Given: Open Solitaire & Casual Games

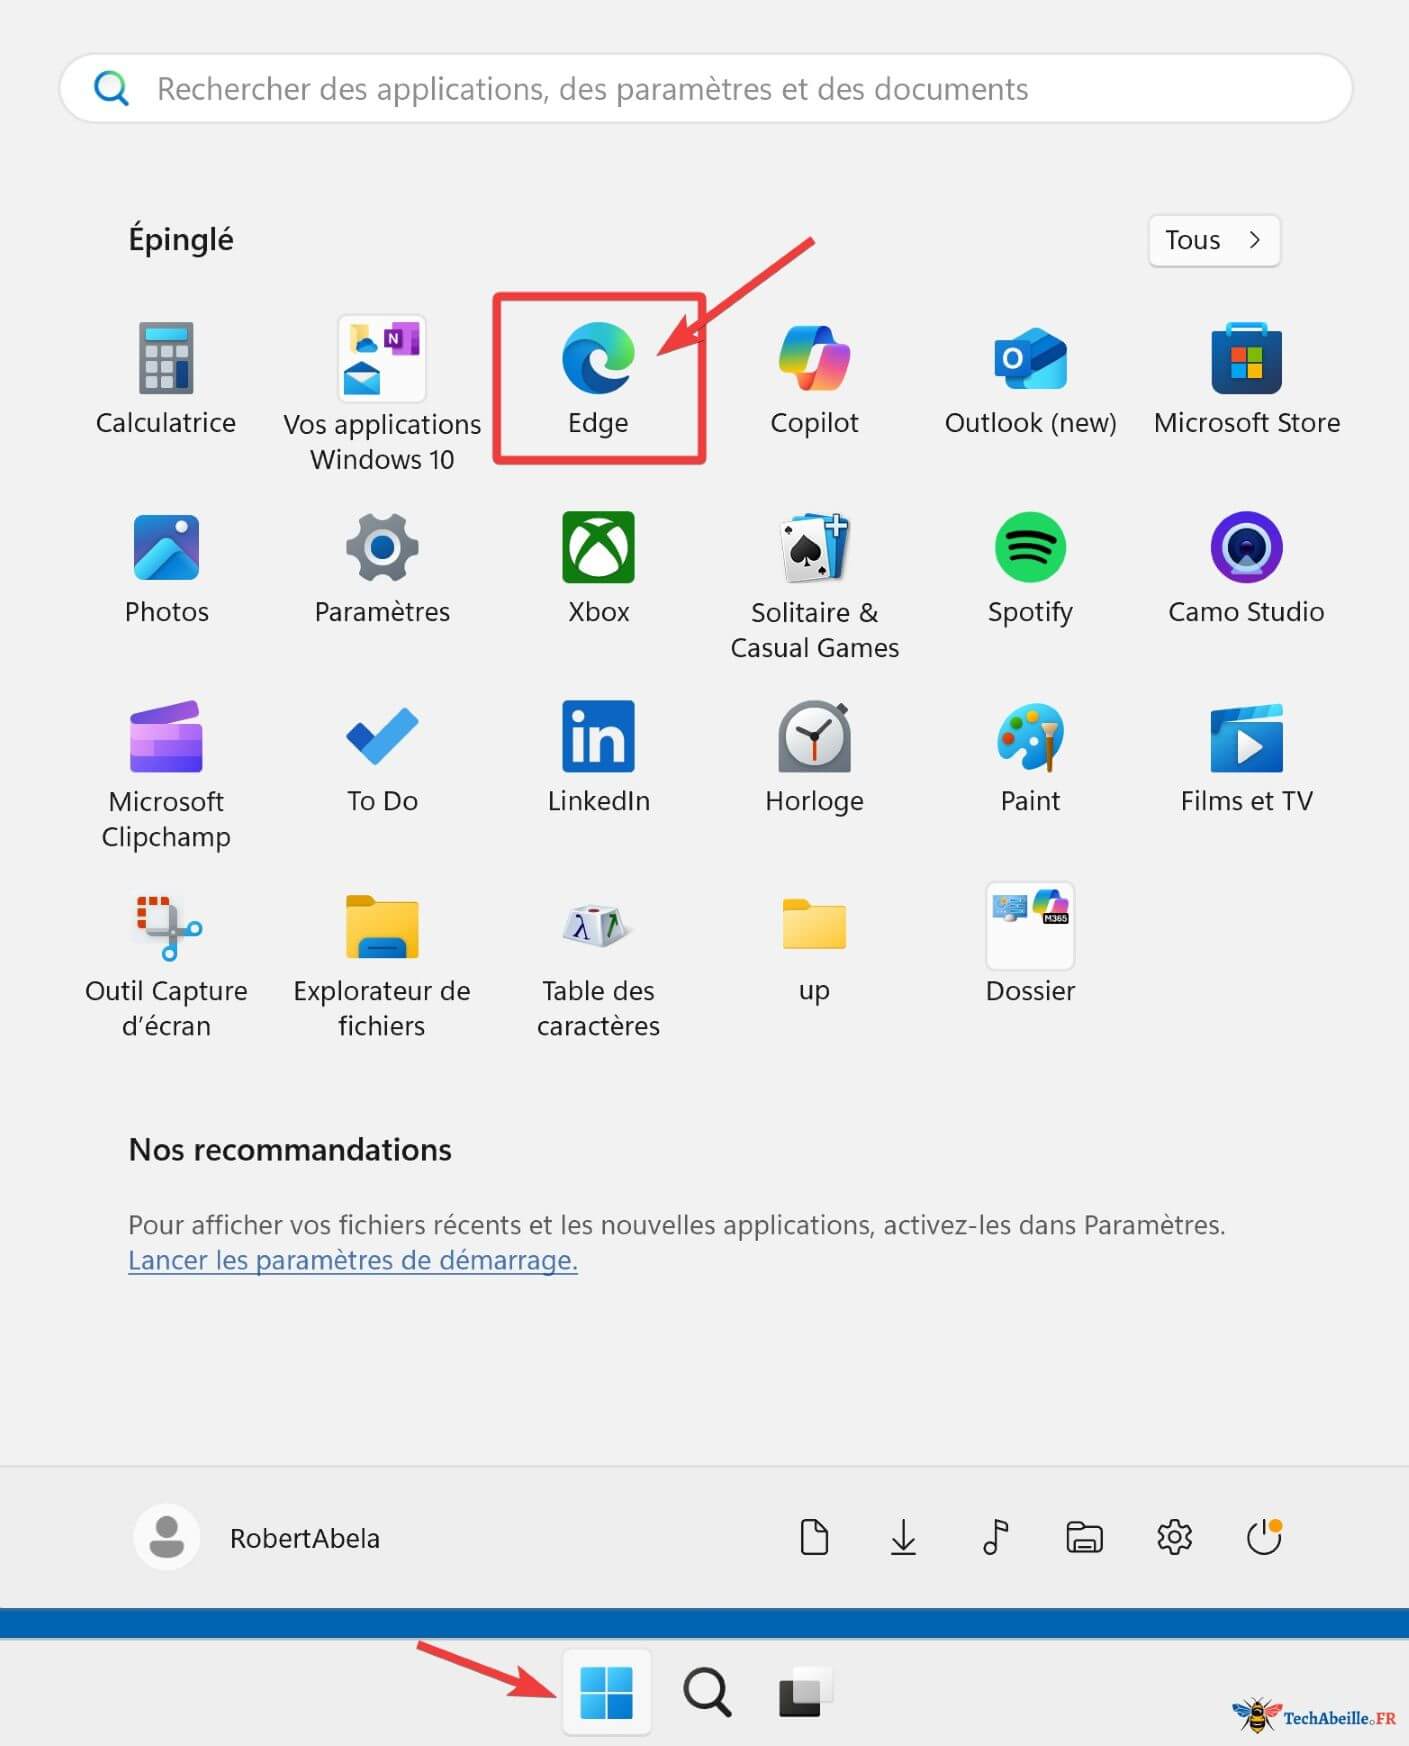Looking at the screenshot, I should pyautogui.click(x=814, y=586).
